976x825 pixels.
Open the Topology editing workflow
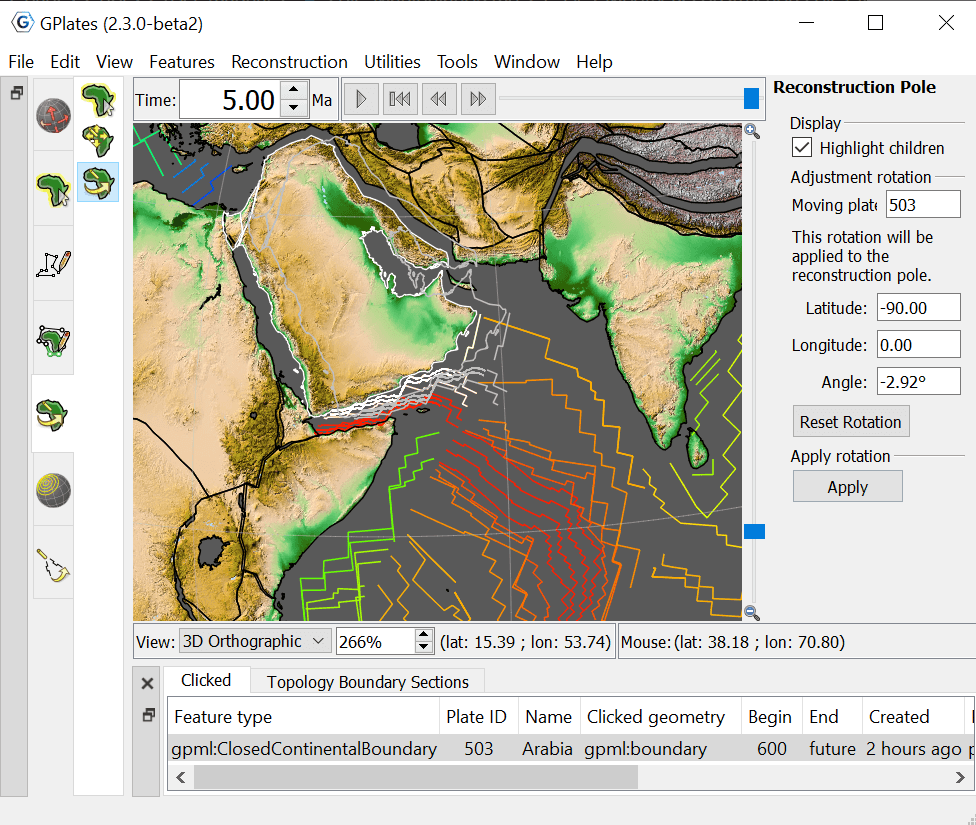coord(53,338)
